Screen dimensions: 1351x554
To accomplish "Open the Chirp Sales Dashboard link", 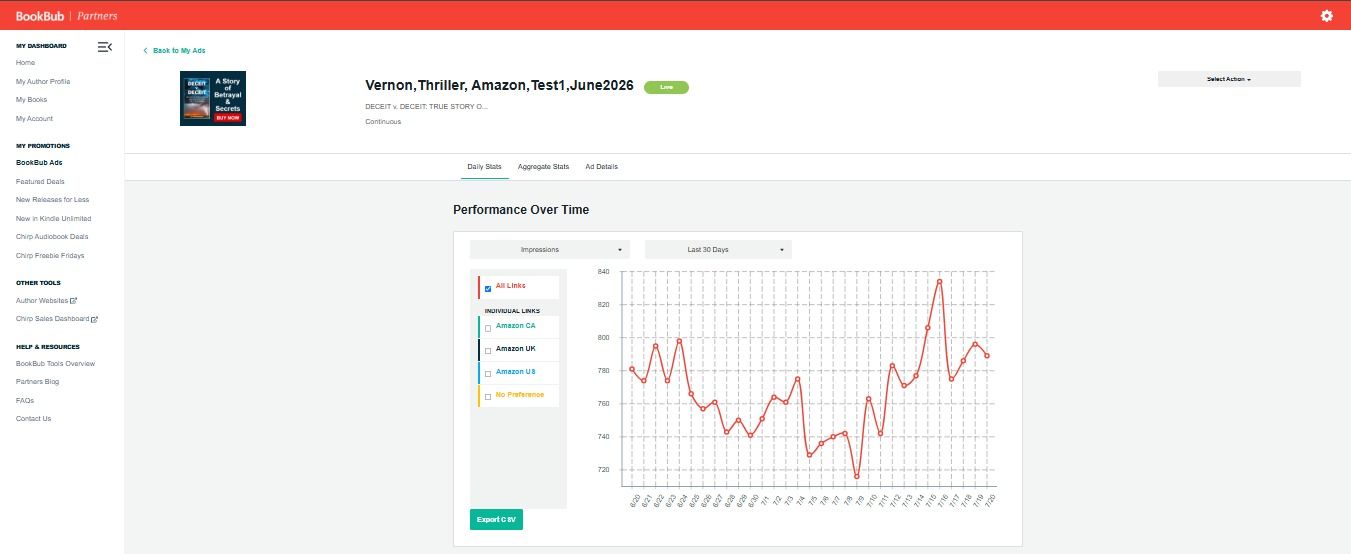I will click(52, 319).
